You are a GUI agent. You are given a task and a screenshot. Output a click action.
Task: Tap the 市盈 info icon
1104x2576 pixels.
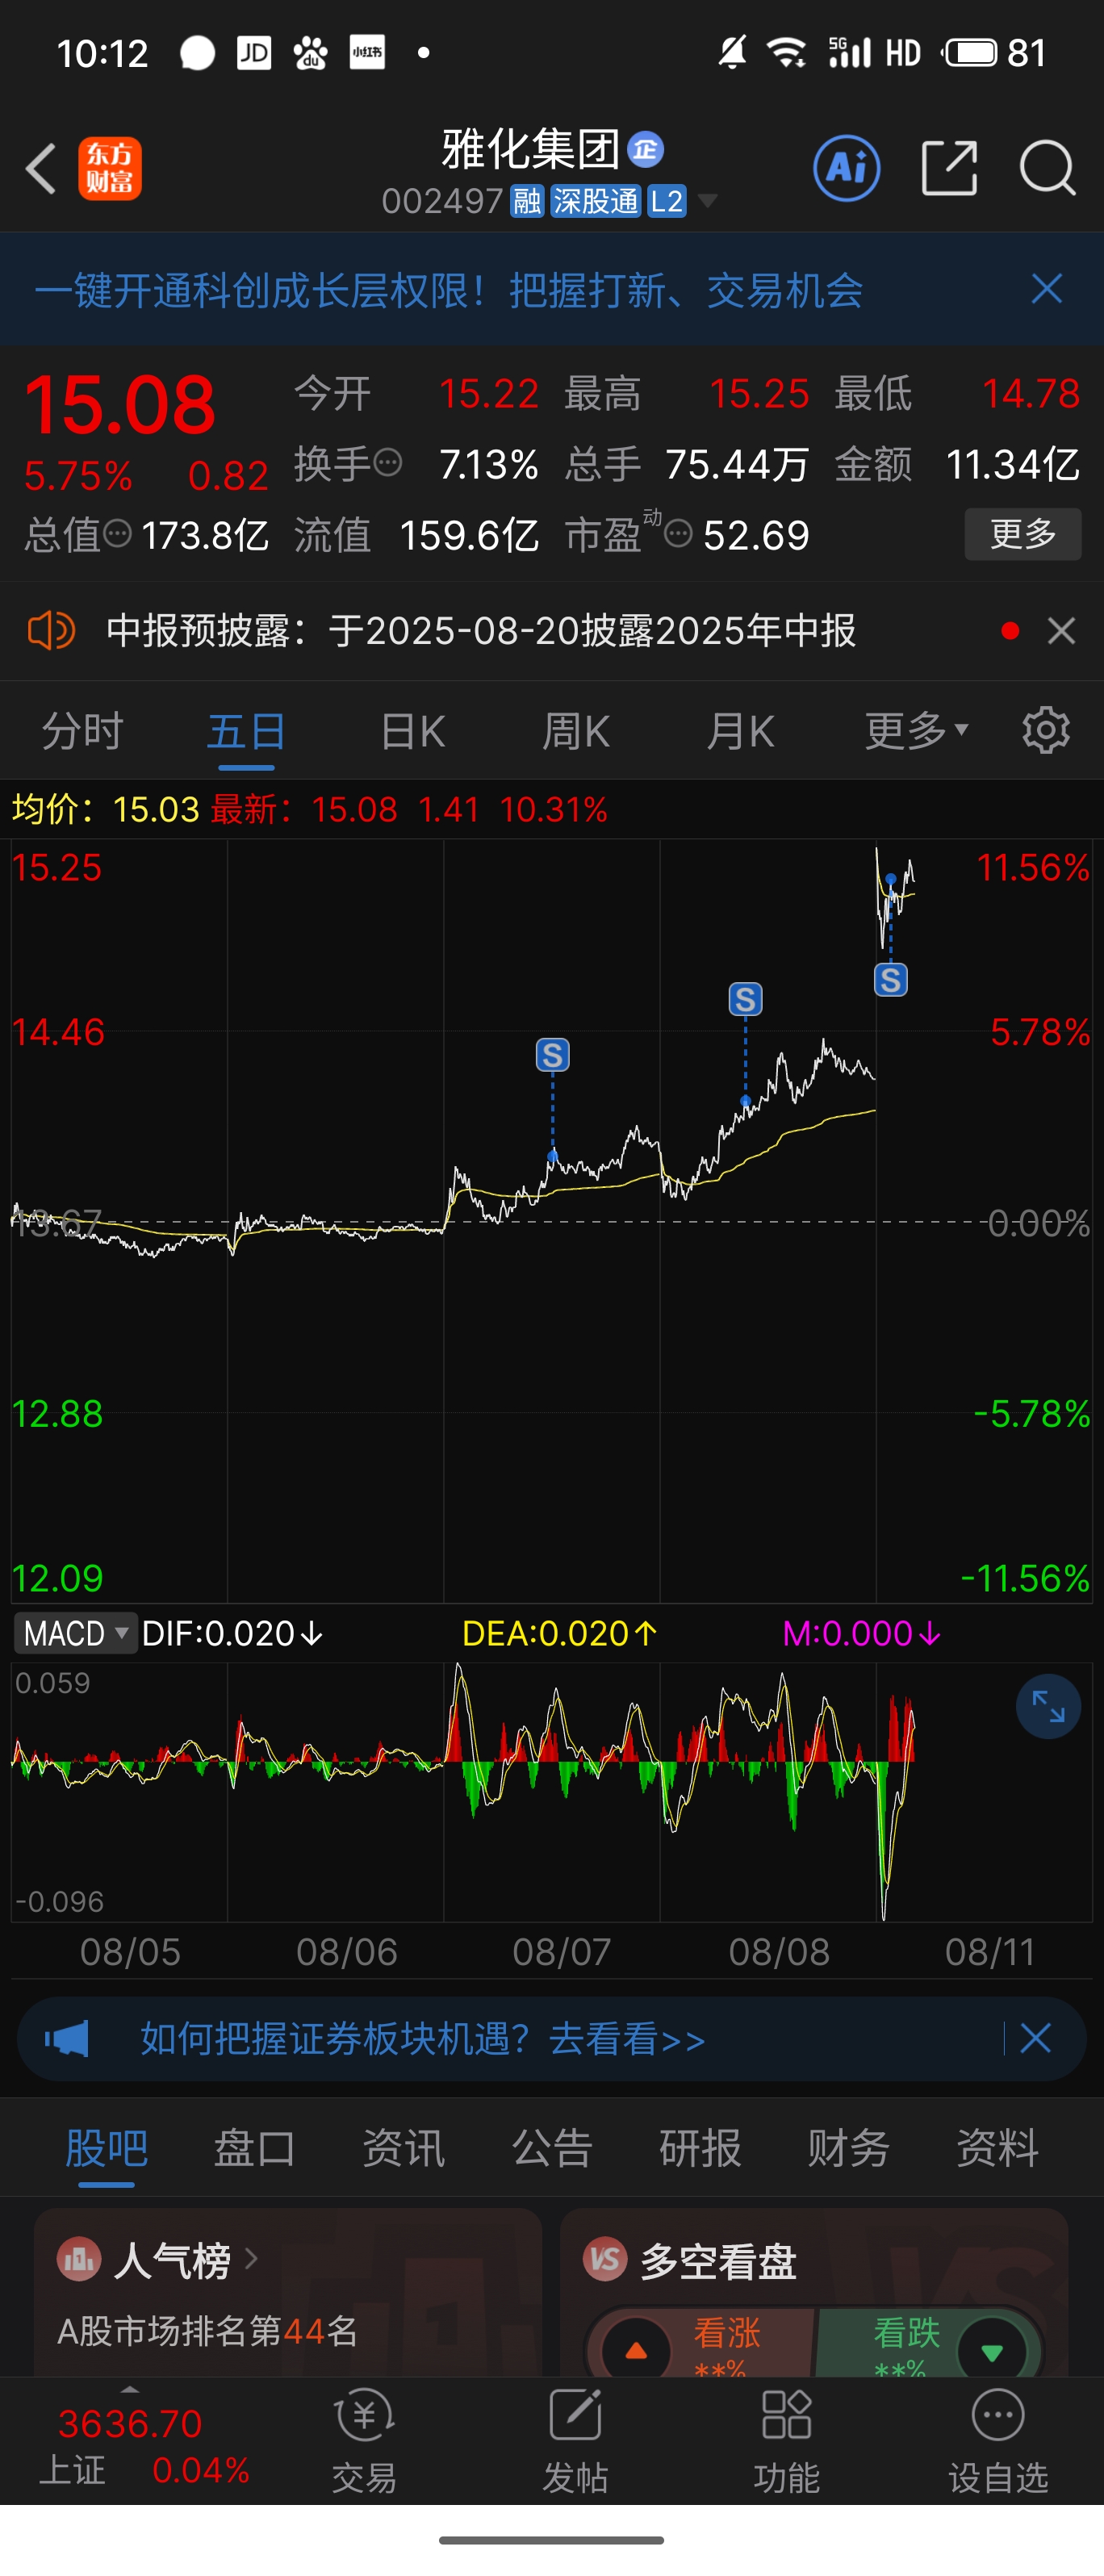tap(678, 534)
